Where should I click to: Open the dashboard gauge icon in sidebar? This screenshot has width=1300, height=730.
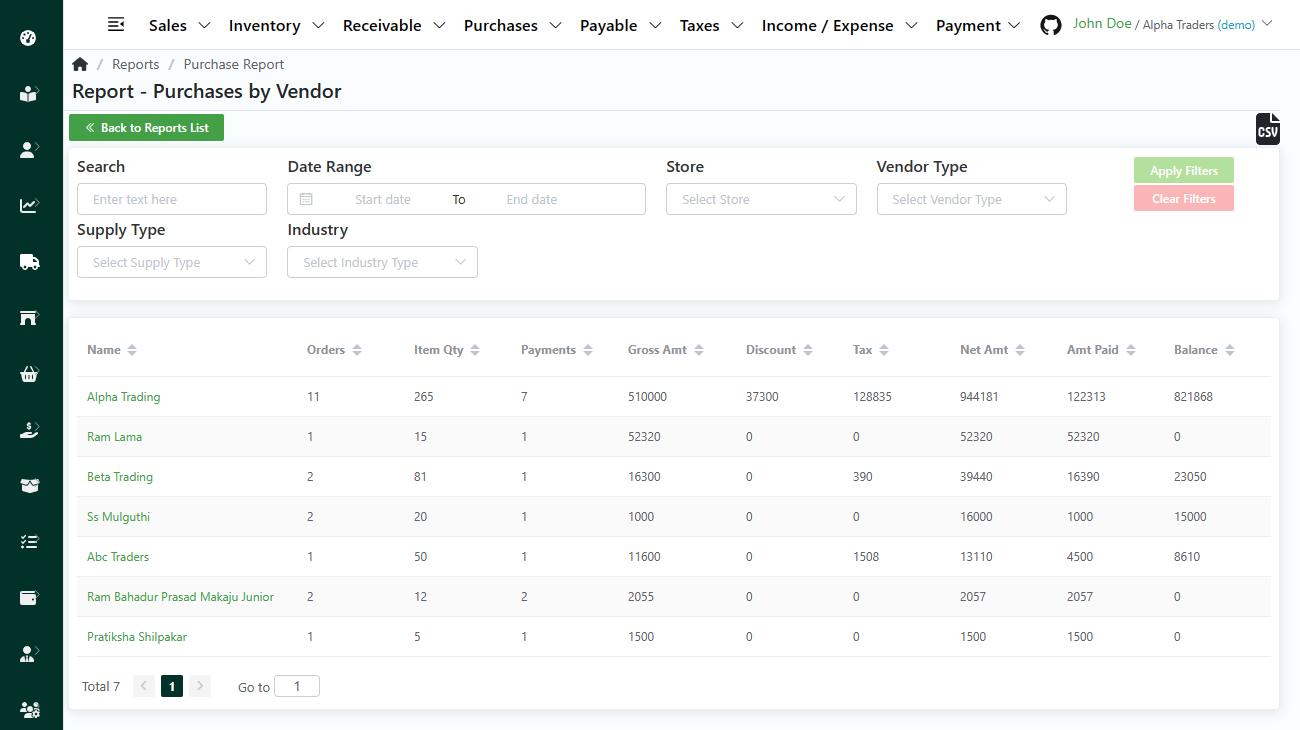point(29,38)
